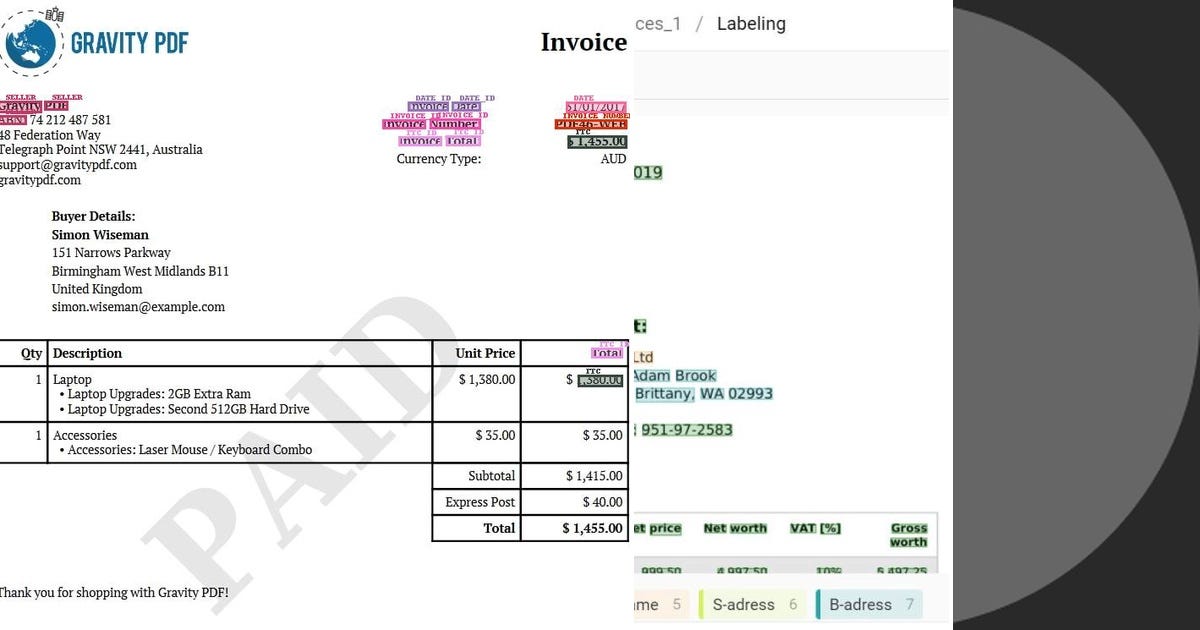Select the S-adress label chip

point(754,604)
